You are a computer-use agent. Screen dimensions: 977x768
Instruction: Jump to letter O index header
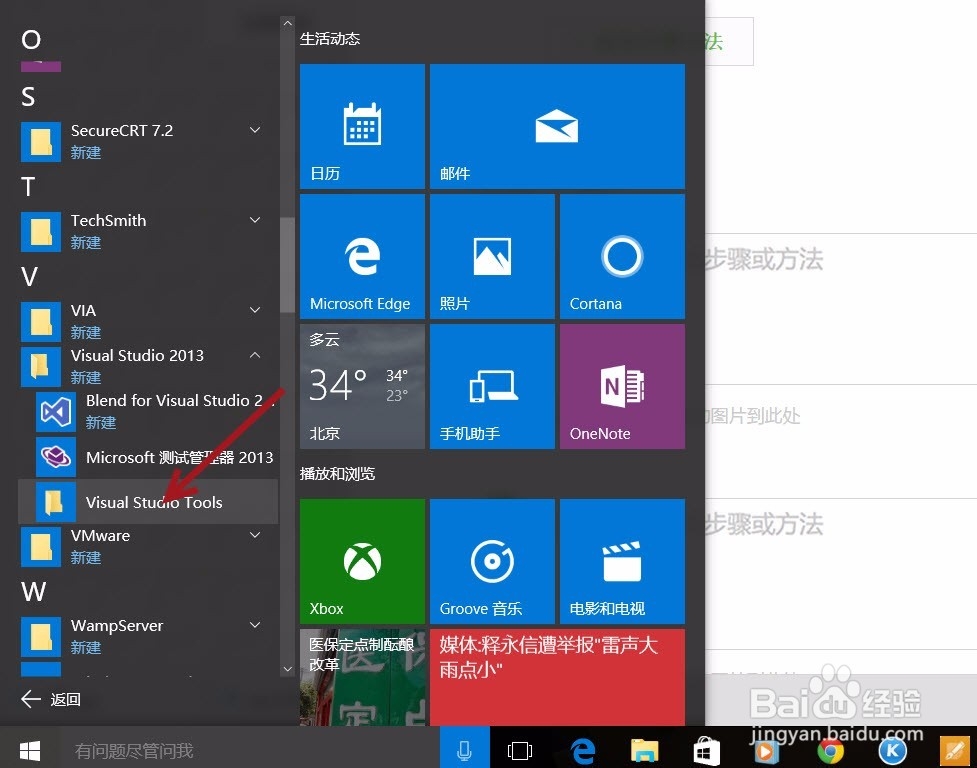point(31,40)
